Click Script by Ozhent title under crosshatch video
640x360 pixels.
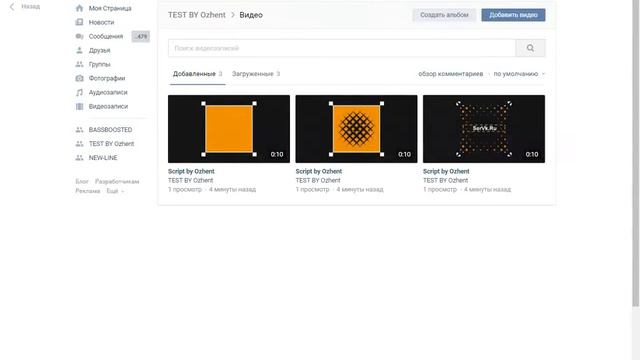(319, 171)
